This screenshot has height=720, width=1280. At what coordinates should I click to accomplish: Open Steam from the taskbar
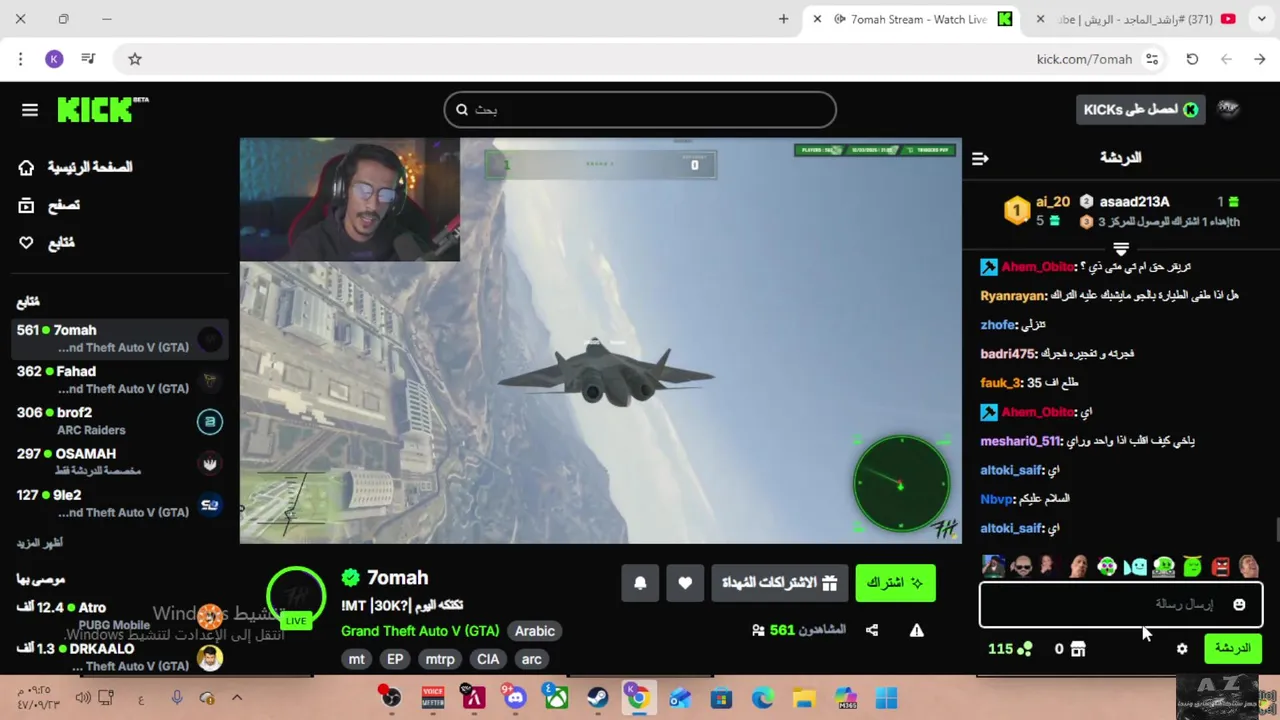tap(597, 698)
